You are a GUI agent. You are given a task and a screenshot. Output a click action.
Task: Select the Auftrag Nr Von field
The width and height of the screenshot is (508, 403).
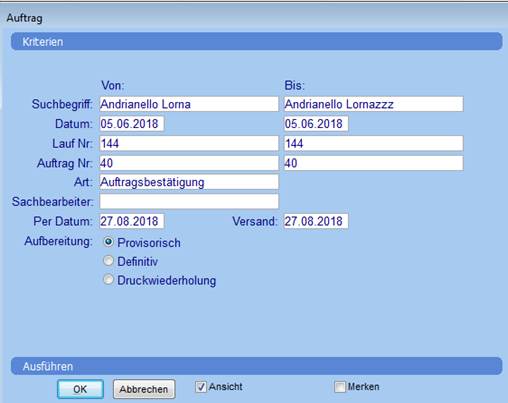pyautogui.click(x=189, y=163)
